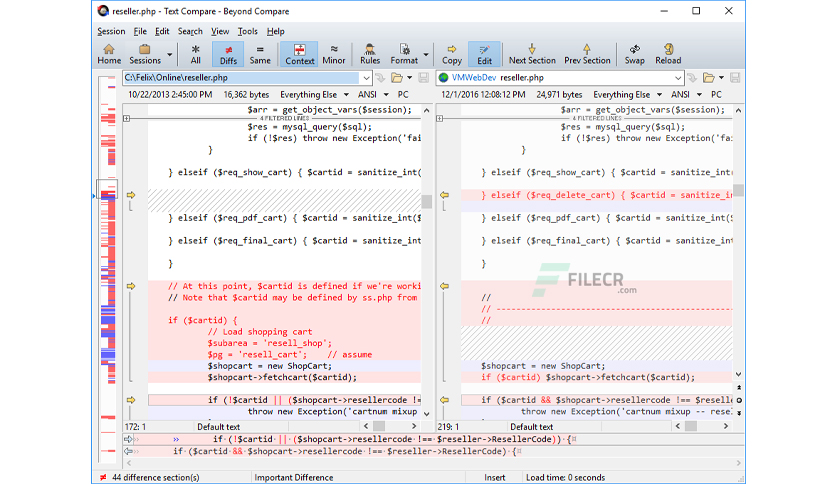Open the Session menu

111,31
